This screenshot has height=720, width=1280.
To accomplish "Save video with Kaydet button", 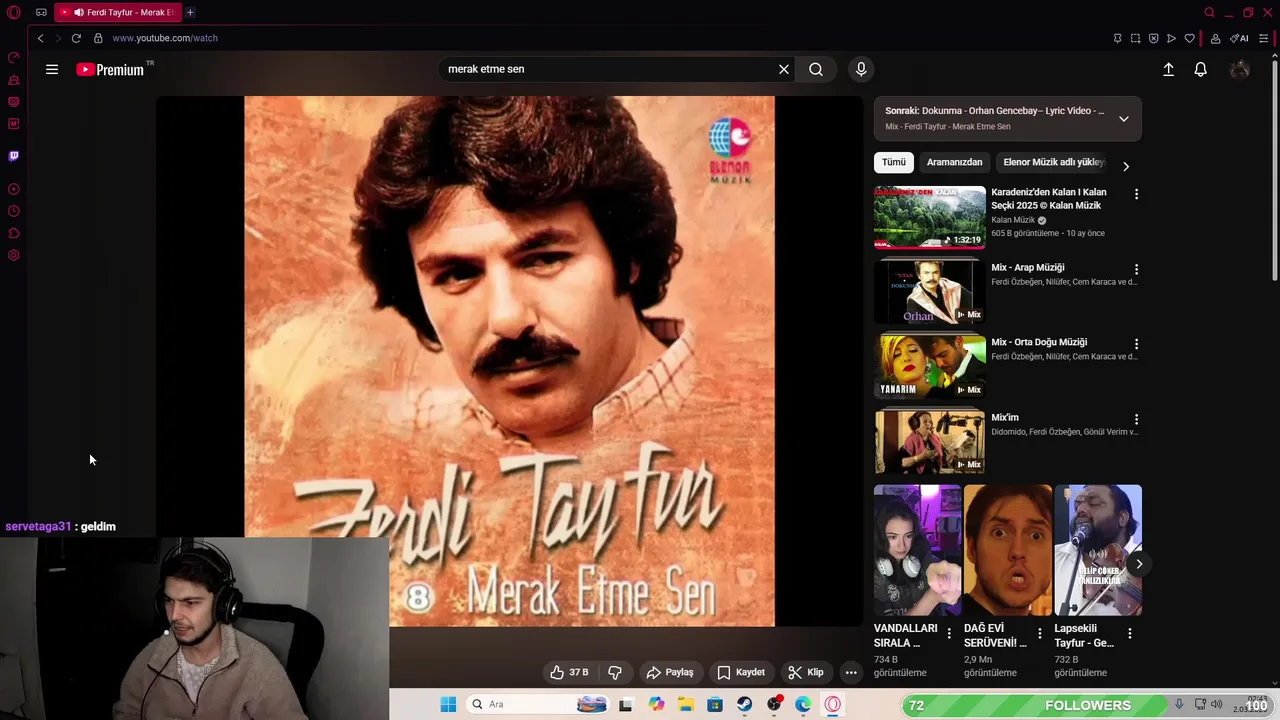I will [741, 672].
